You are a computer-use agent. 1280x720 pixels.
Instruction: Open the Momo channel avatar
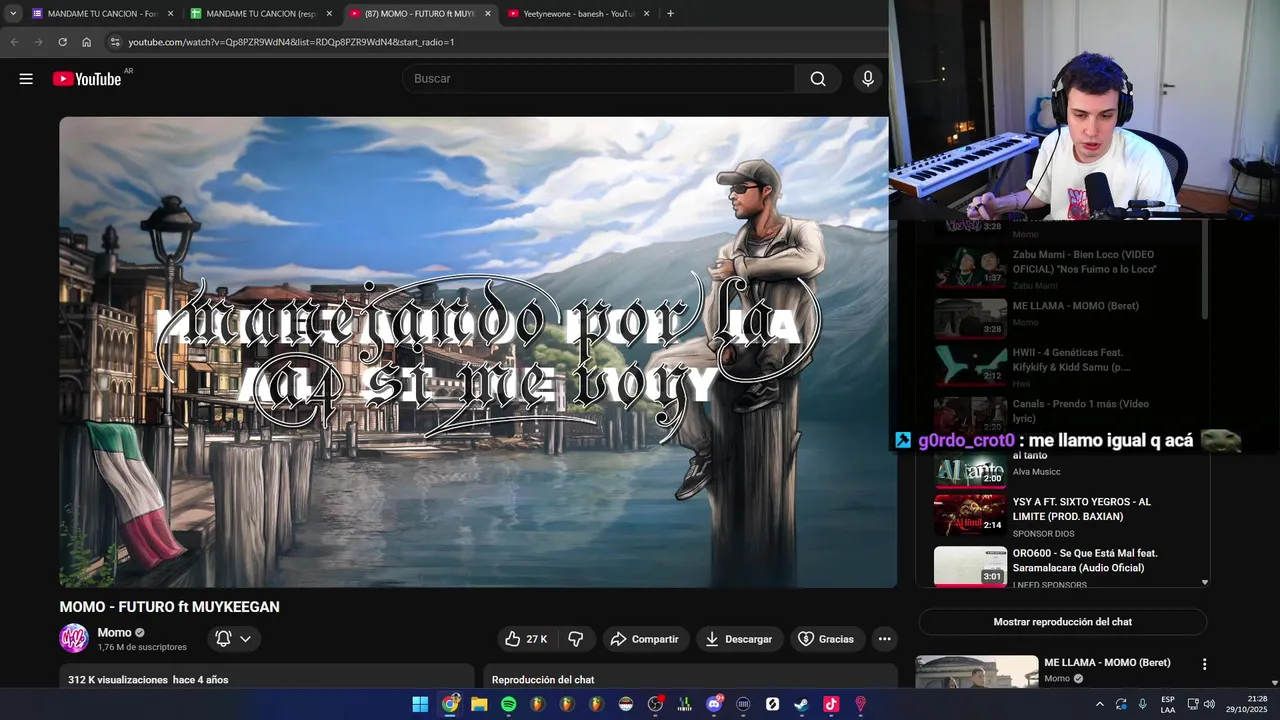coord(74,638)
